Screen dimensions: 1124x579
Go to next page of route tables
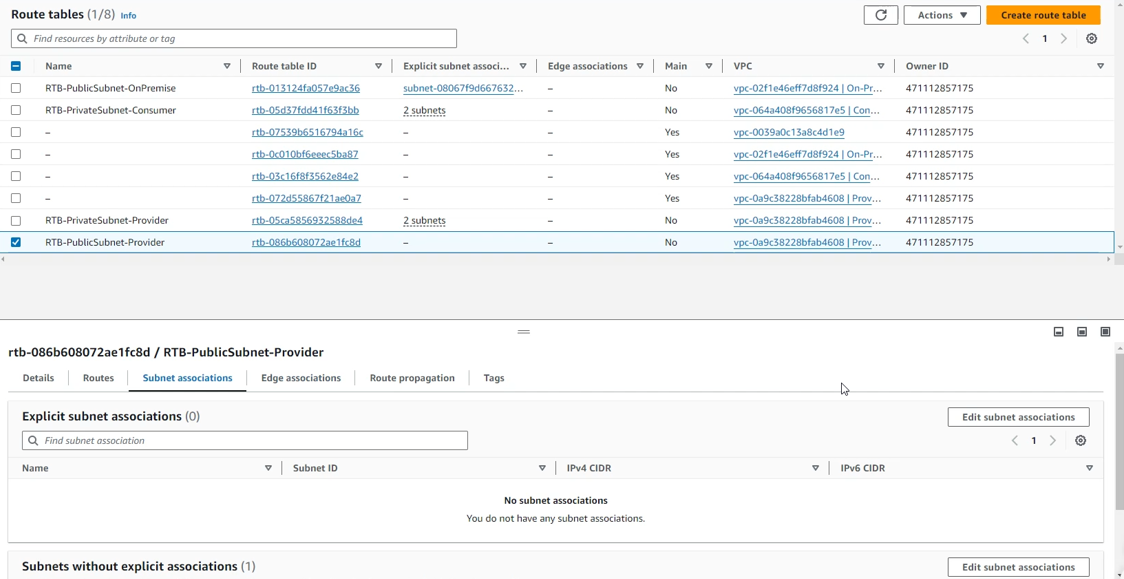coord(1064,39)
